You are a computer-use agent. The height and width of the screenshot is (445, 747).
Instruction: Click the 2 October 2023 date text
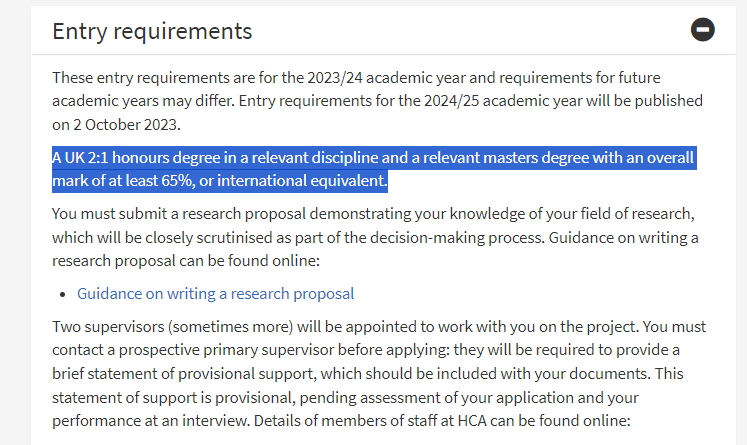pyautogui.click(x=126, y=125)
